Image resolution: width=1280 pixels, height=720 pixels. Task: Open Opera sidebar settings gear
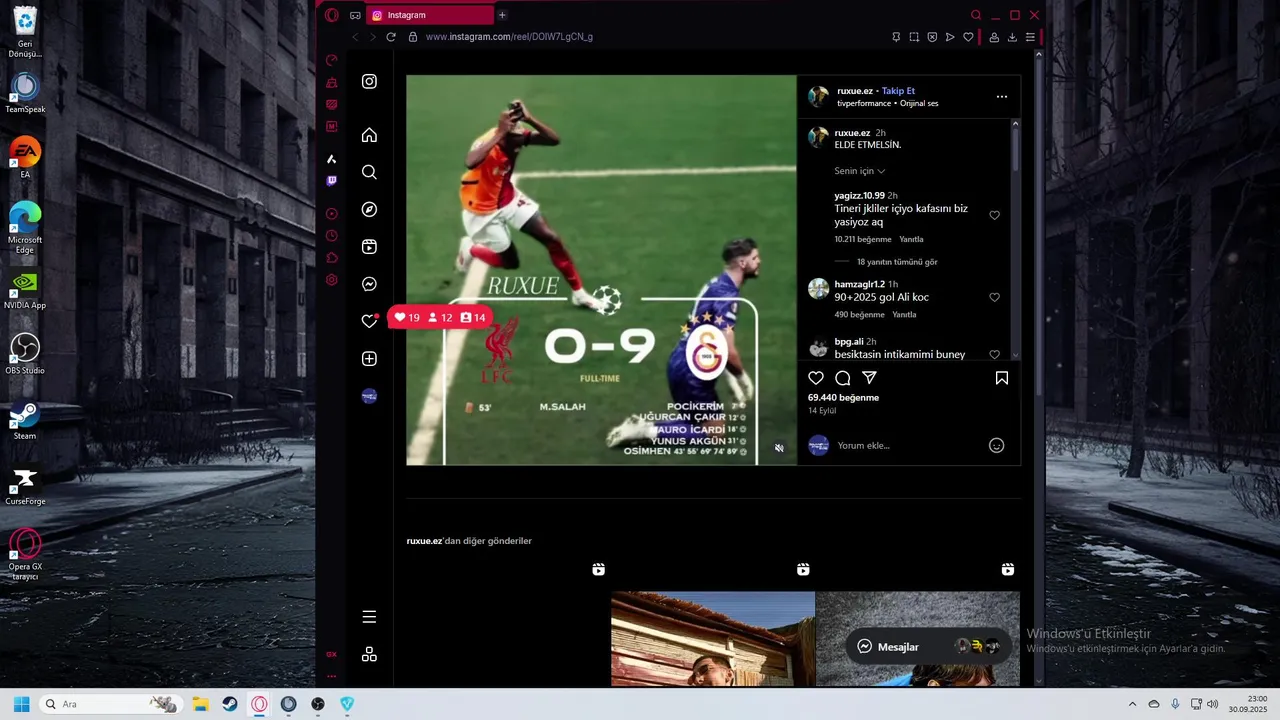point(332,280)
